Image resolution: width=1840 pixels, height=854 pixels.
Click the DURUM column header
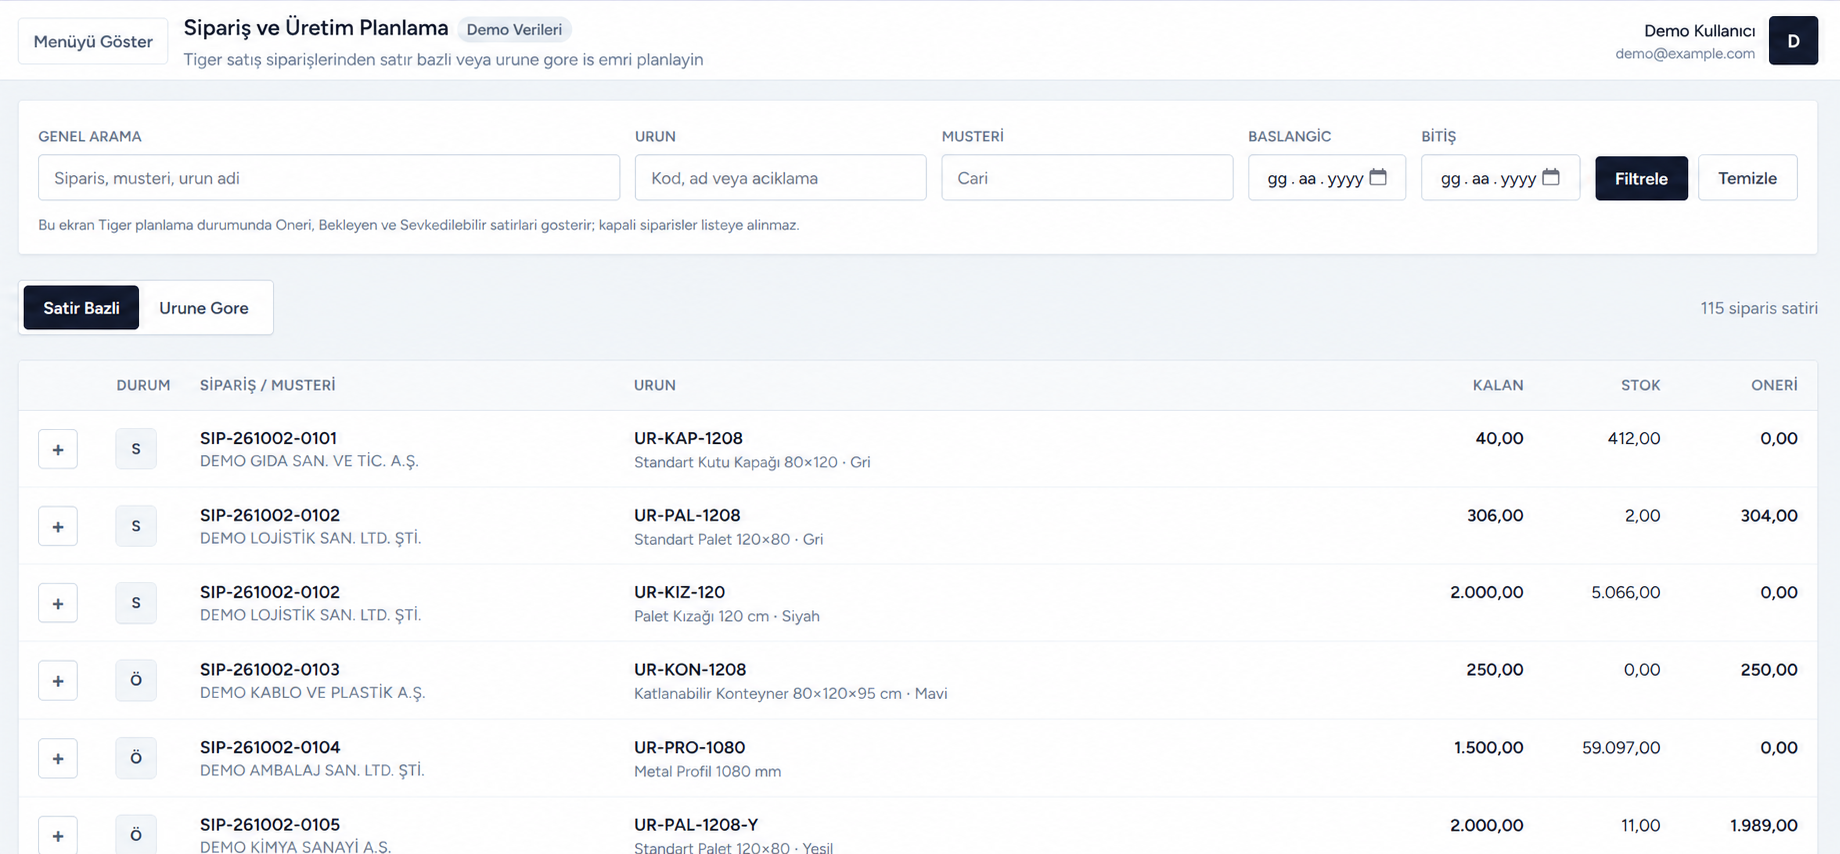[143, 385]
